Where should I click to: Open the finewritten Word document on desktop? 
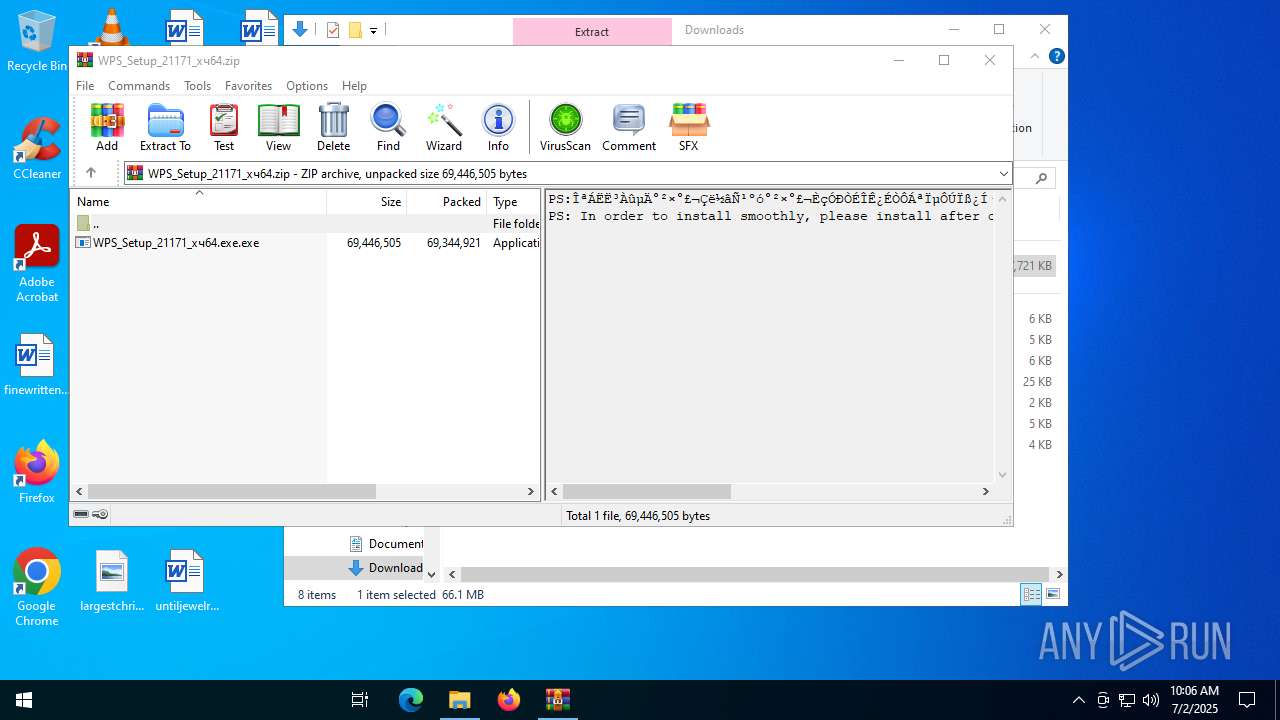click(36, 366)
